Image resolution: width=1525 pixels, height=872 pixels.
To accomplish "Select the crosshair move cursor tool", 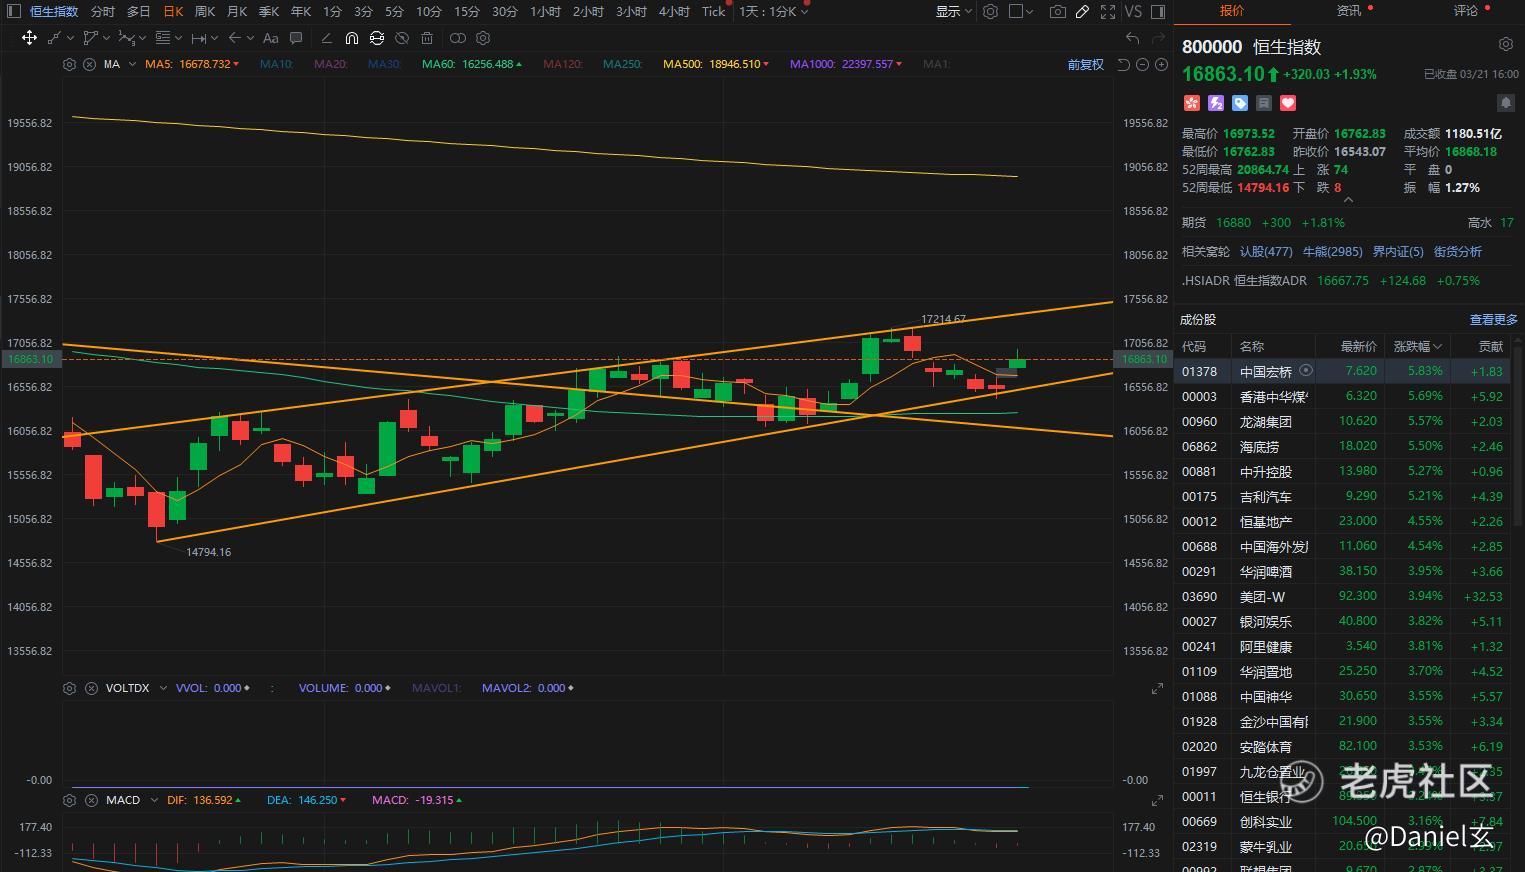I will point(29,38).
